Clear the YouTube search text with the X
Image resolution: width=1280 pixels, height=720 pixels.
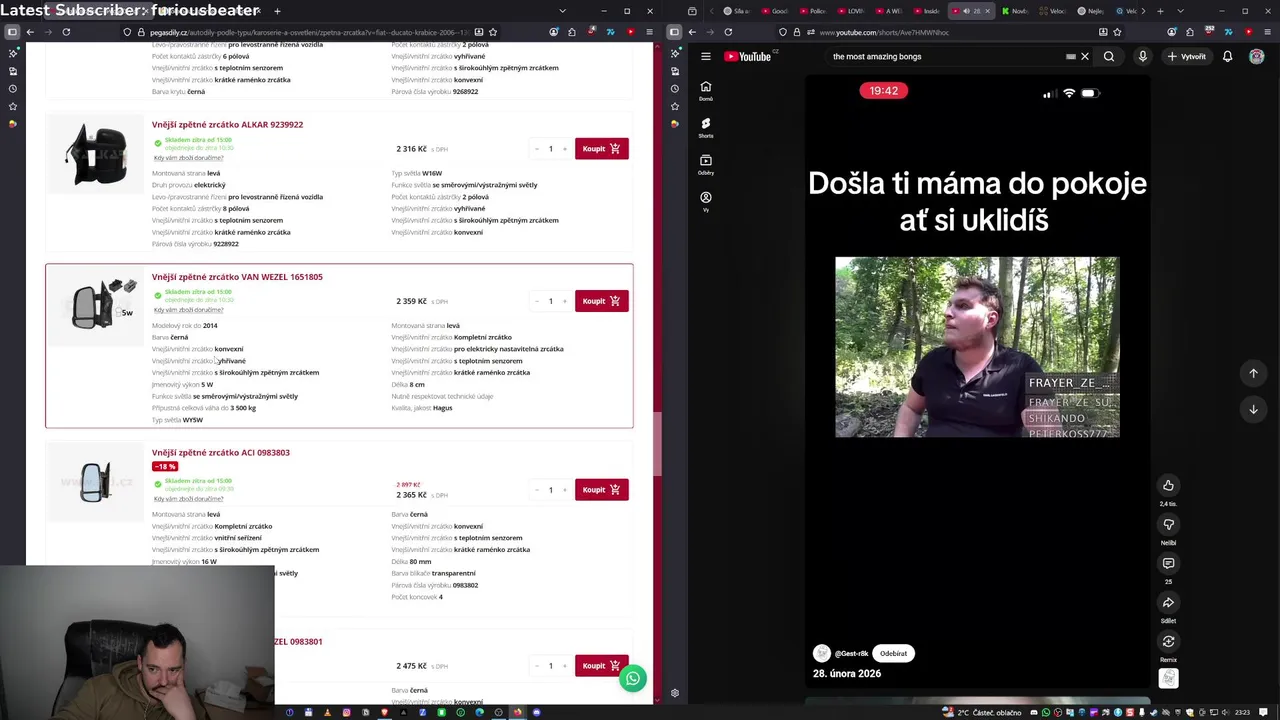pyautogui.click(x=1085, y=56)
